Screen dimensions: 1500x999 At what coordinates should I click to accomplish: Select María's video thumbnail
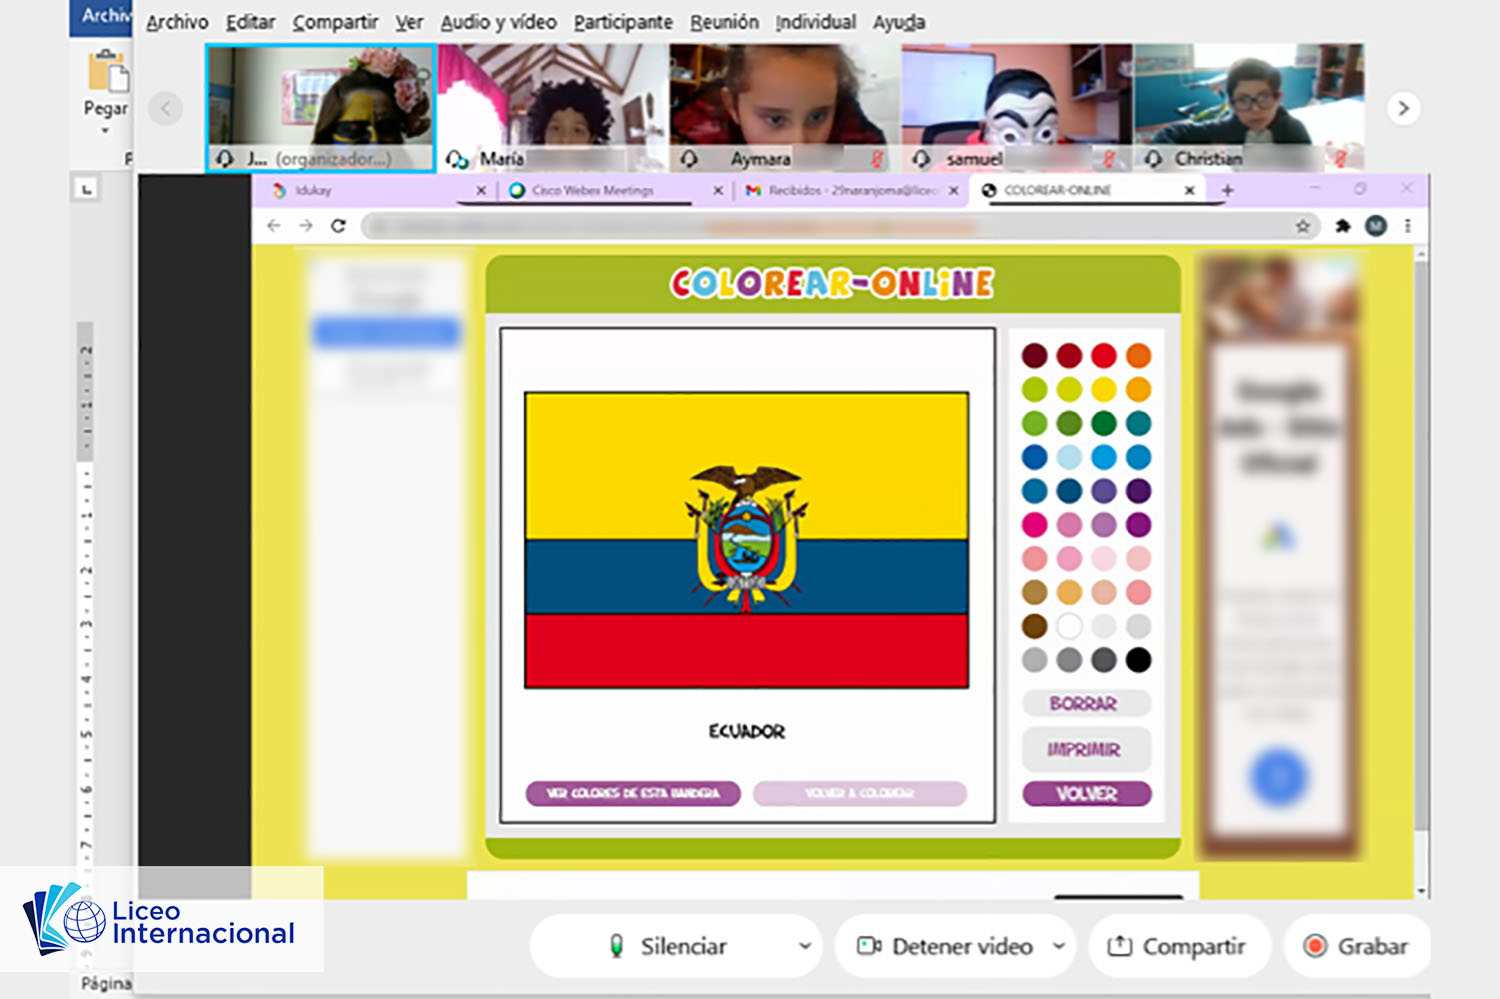(x=553, y=108)
